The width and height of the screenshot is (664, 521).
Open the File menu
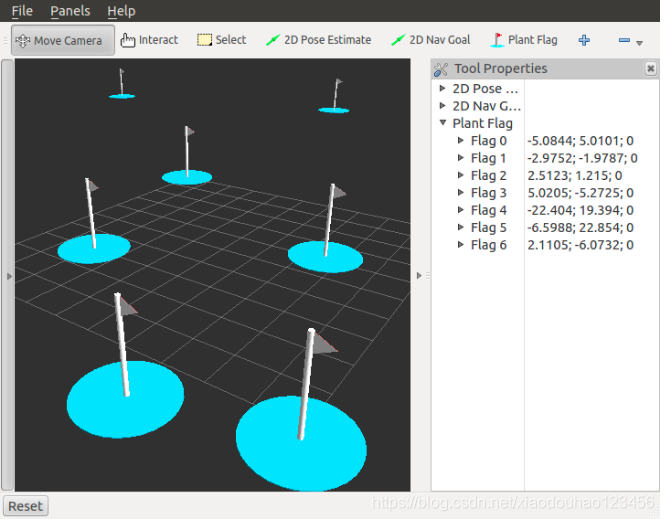(x=22, y=11)
